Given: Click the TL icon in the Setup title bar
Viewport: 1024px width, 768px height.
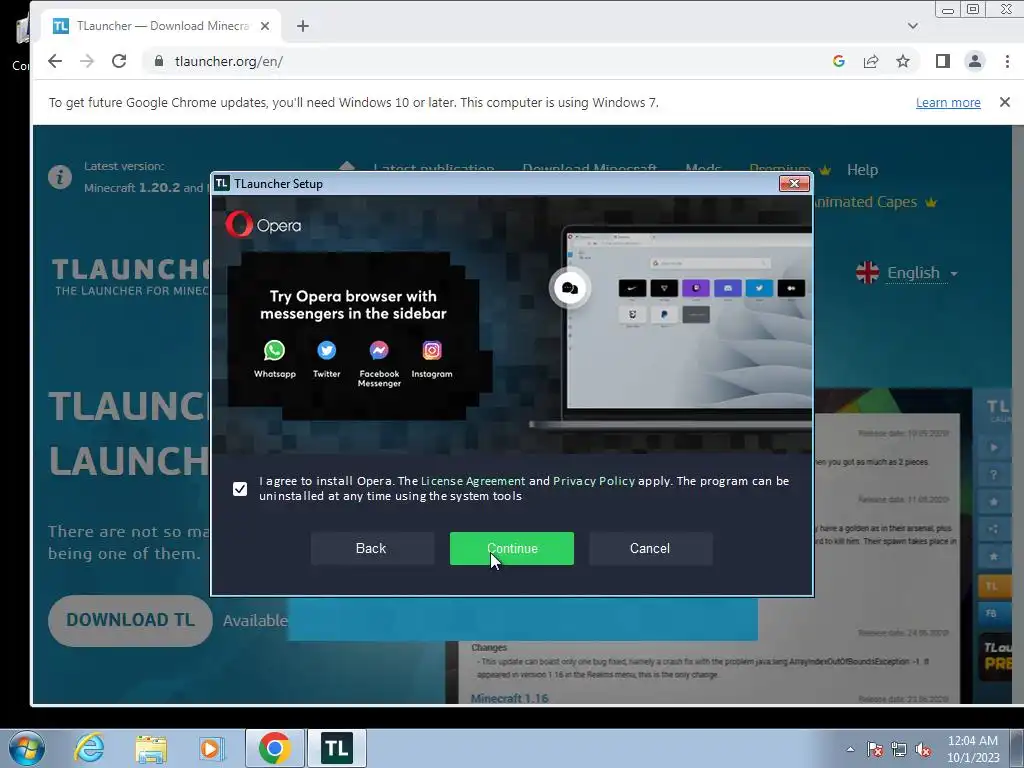Looking at the screenshot, I should coord(222,184).
